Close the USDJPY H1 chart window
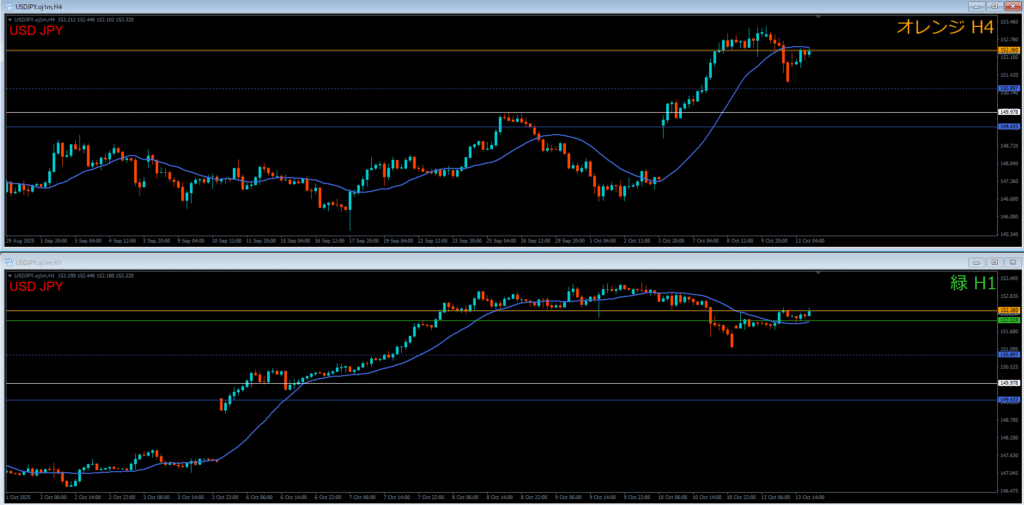1024x505 pixels. coord(1011,261)
